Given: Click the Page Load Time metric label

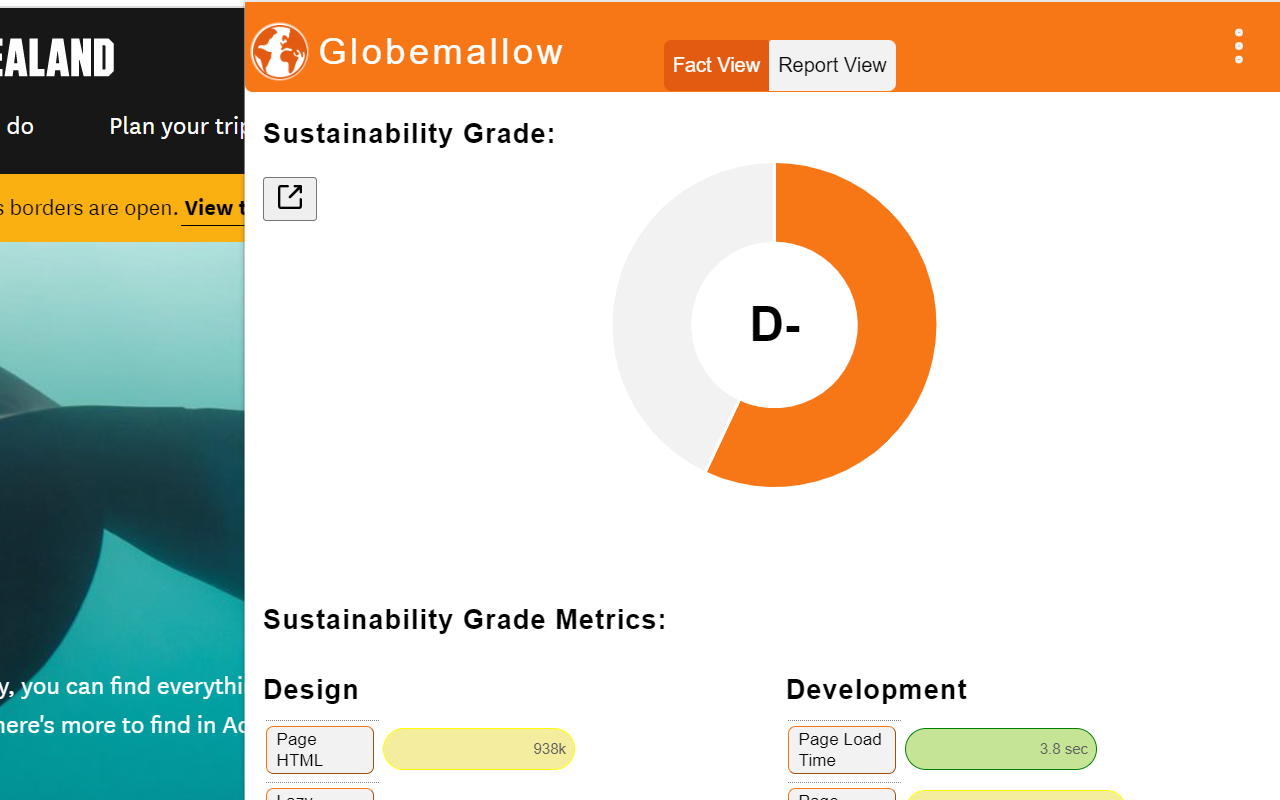Looking at the screenshot, I should click(x=841, y=750).
